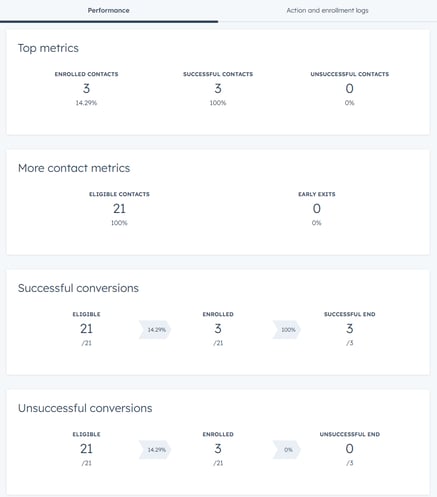
Task: Click the Enrolled 3 figure under Successful conversions
Action: click(218, 329)
